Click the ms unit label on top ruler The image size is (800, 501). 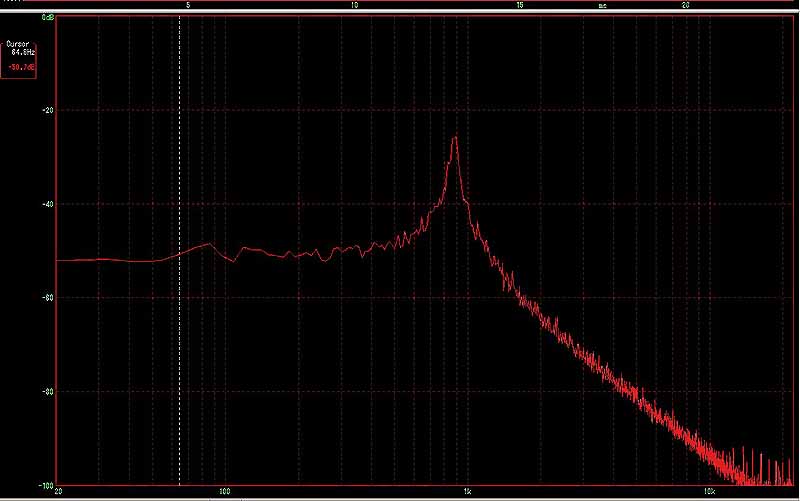(x=602, y=5)
